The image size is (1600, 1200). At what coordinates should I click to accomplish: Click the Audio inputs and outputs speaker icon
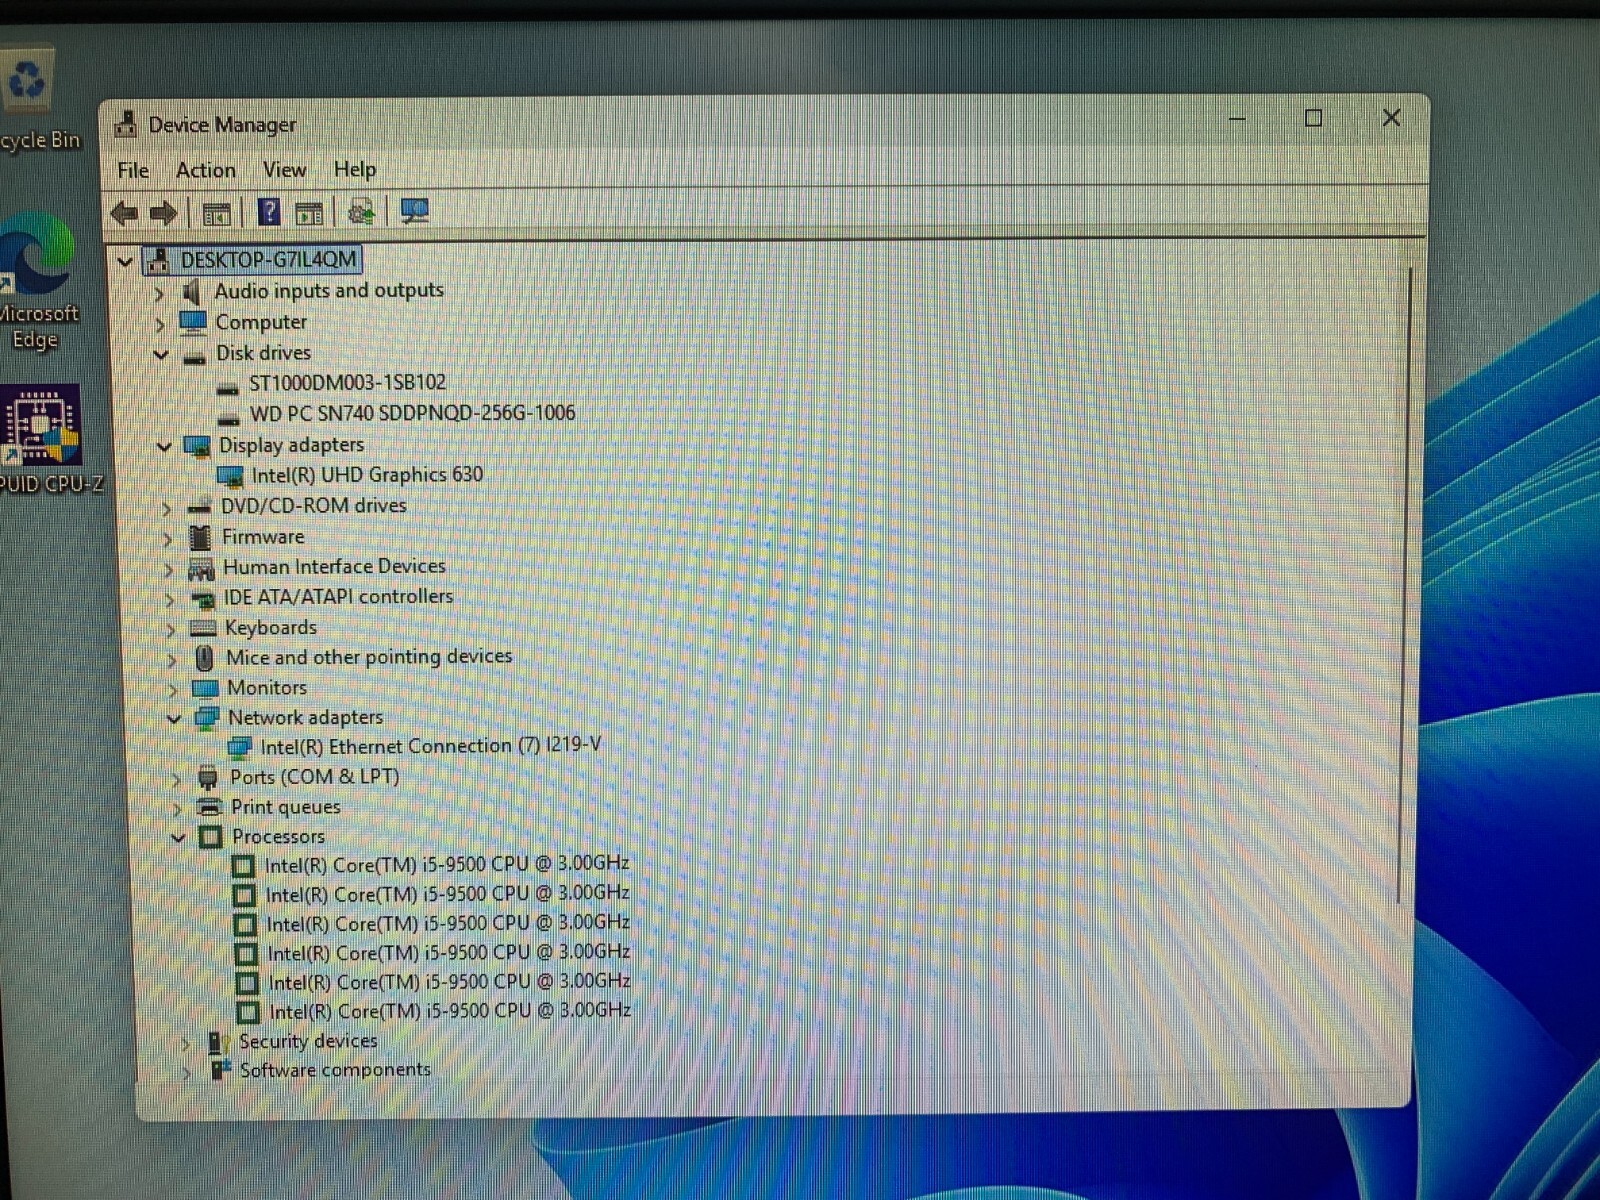(192, 292)
